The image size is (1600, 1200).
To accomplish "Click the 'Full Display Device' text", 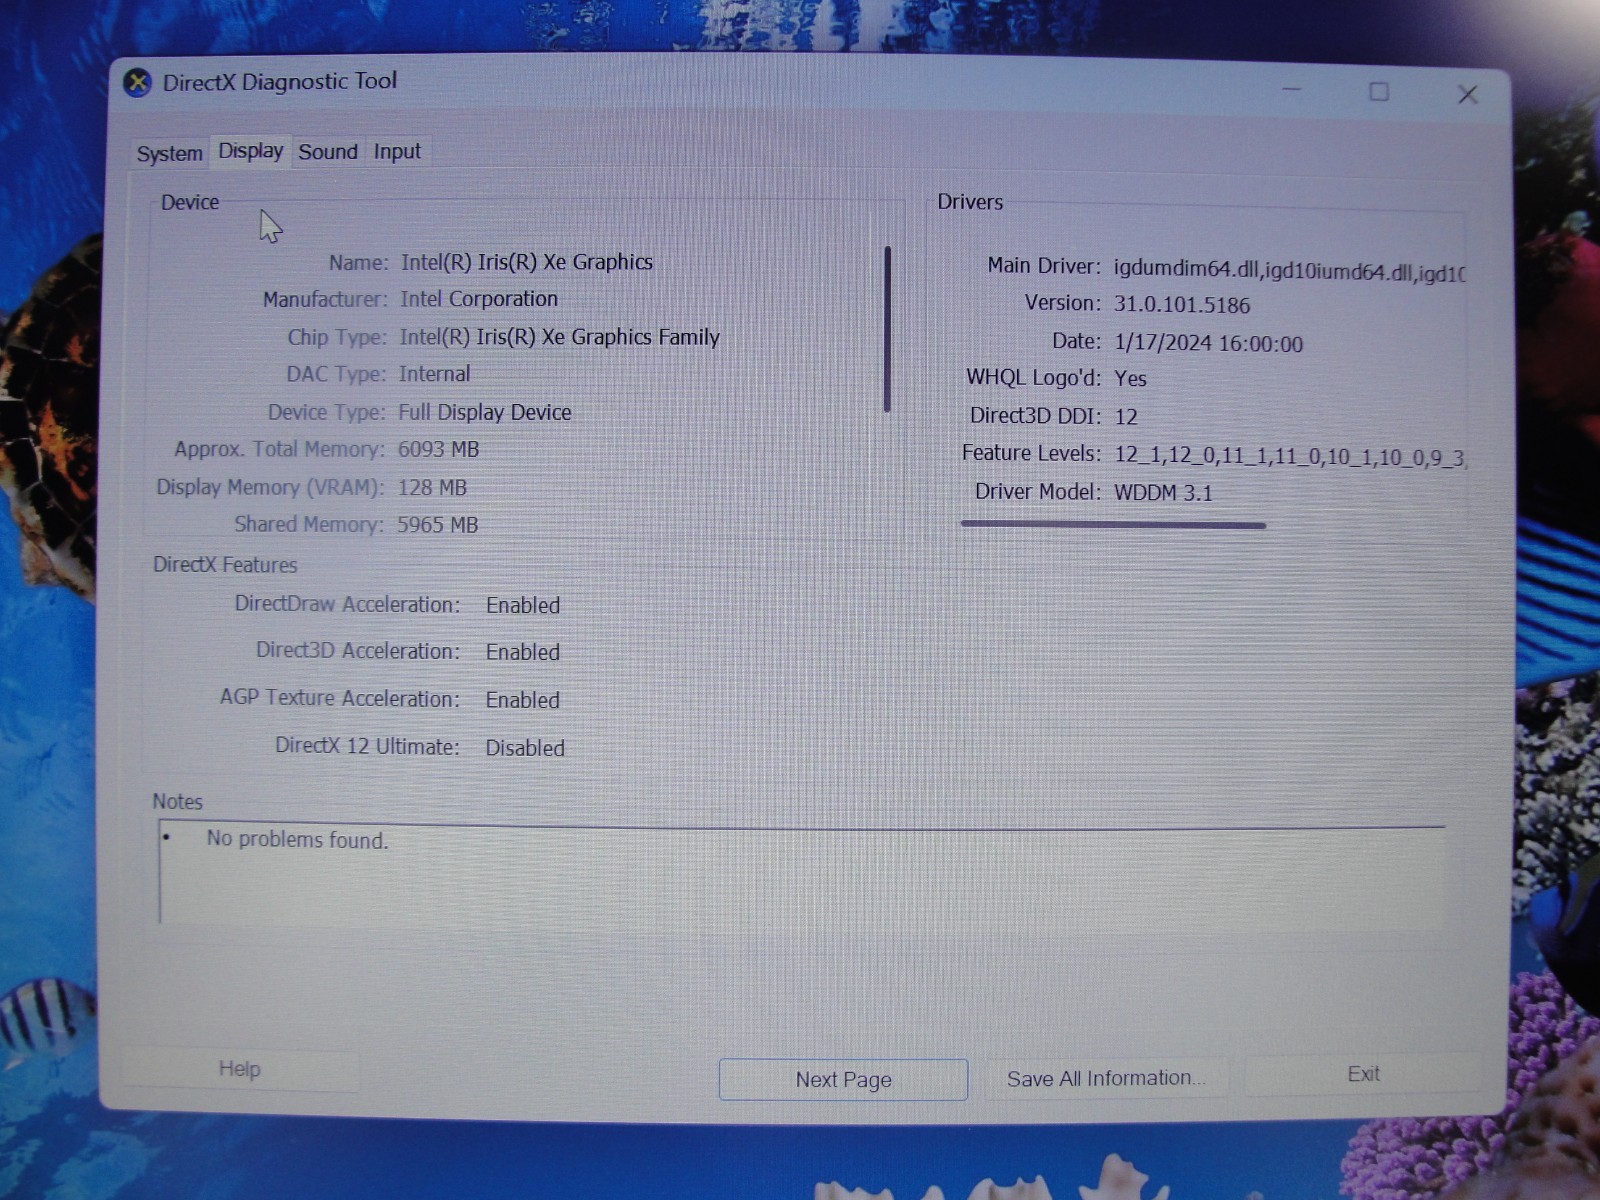I will pos(485,412).
